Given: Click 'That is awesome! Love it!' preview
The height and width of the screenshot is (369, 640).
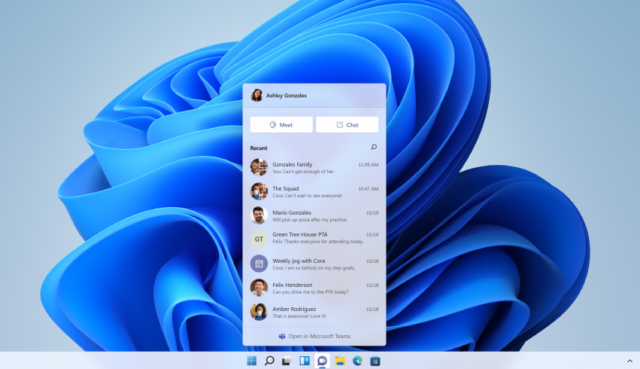Looking at the screenshot, I should pyautogui.click(x=299, y=316).
